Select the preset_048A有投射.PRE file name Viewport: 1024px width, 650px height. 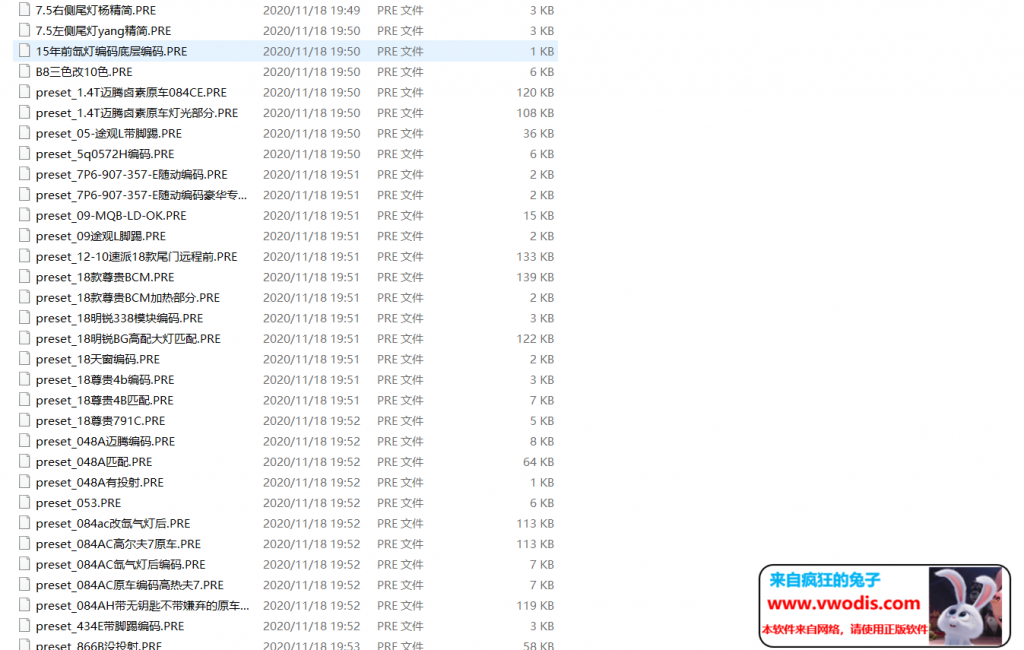[99, 482]
